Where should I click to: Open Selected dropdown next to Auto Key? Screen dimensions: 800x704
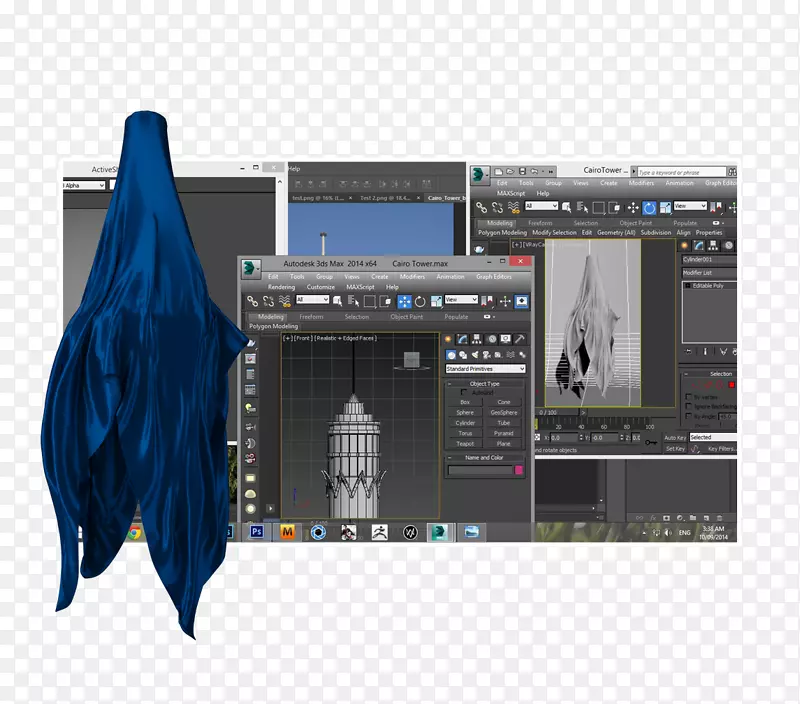tap(713, 437)
